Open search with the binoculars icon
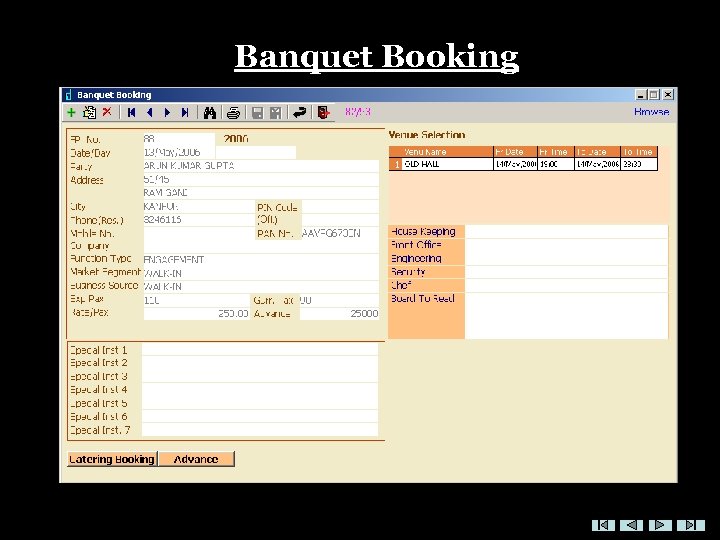This screenshot has height=540, width=720. point(210,112)
